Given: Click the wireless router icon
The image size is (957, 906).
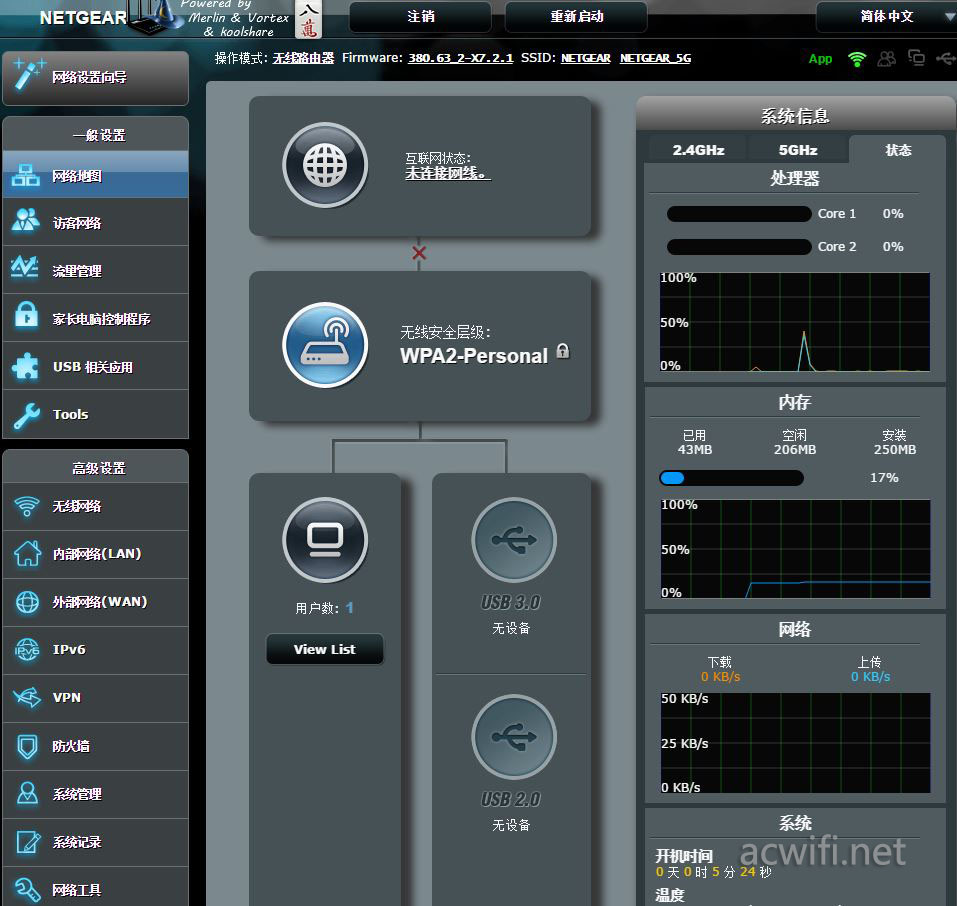Looking at the screenshot, I should pyautogui.click(x=325, y=345).
